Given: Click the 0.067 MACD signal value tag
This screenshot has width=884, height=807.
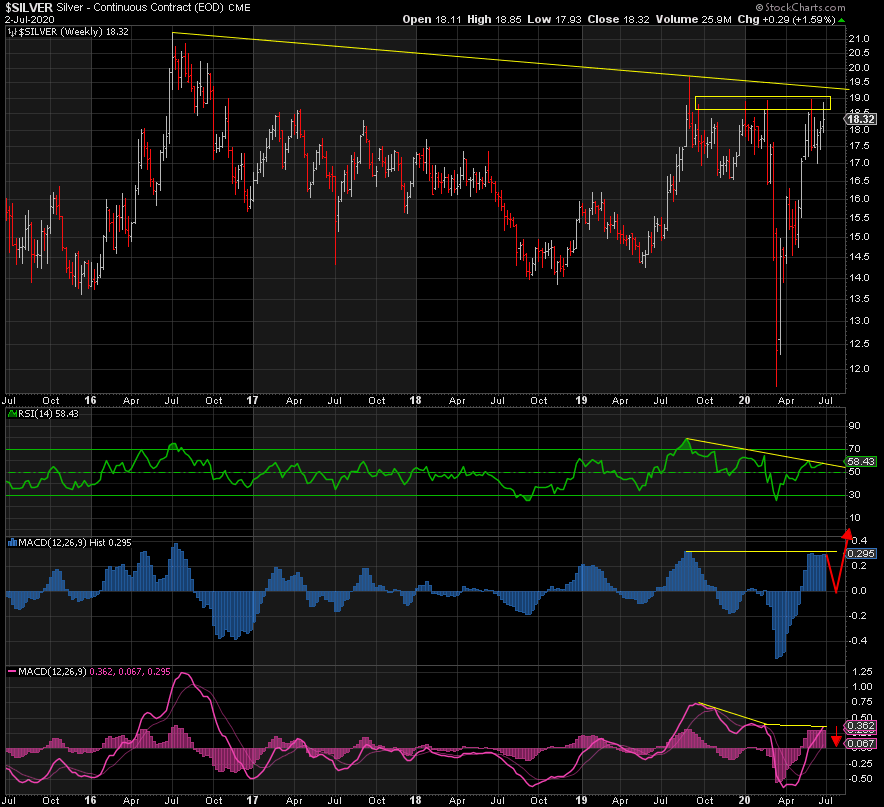Looking at the screenshot, I should (x=863, y=744).
